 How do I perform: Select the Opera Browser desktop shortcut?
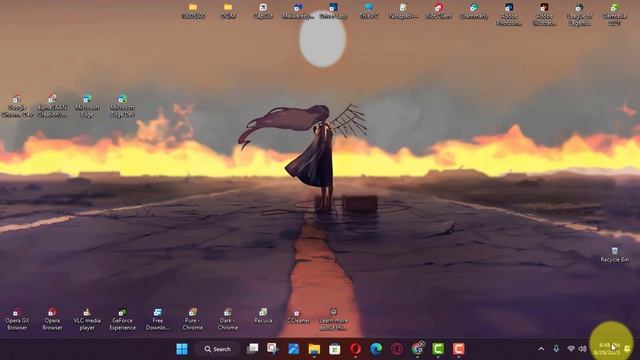click(x=52, y=319)
